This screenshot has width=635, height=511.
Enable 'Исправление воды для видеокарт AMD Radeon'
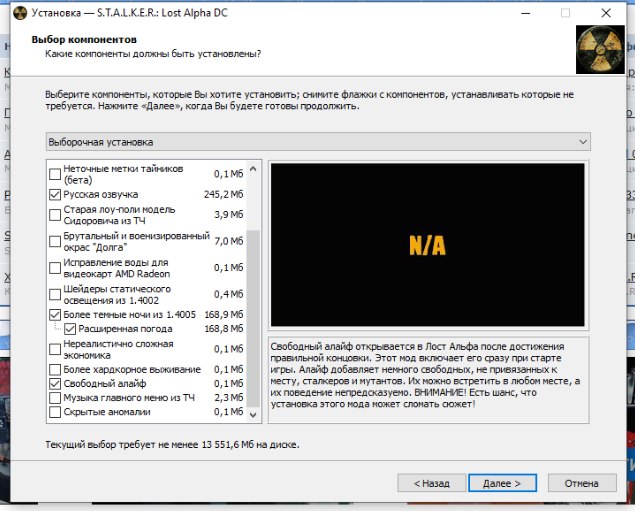point(55,268)
